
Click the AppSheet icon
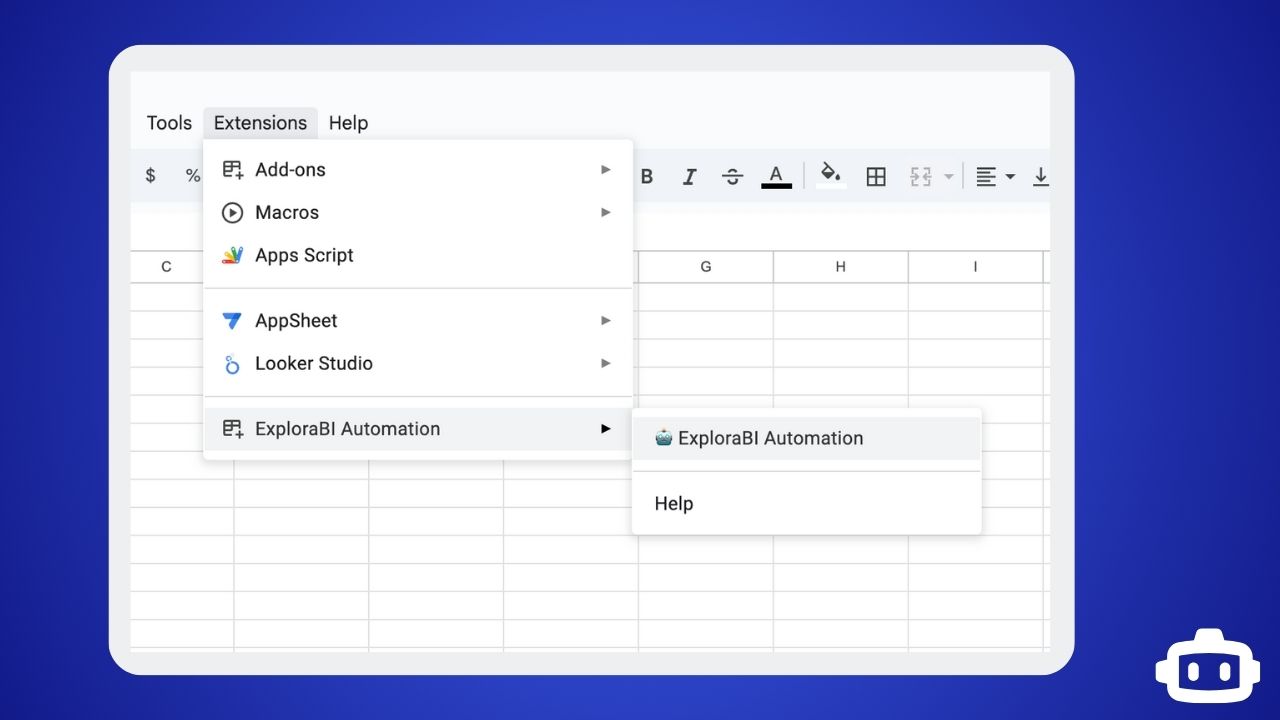click(x=232, y=320)
